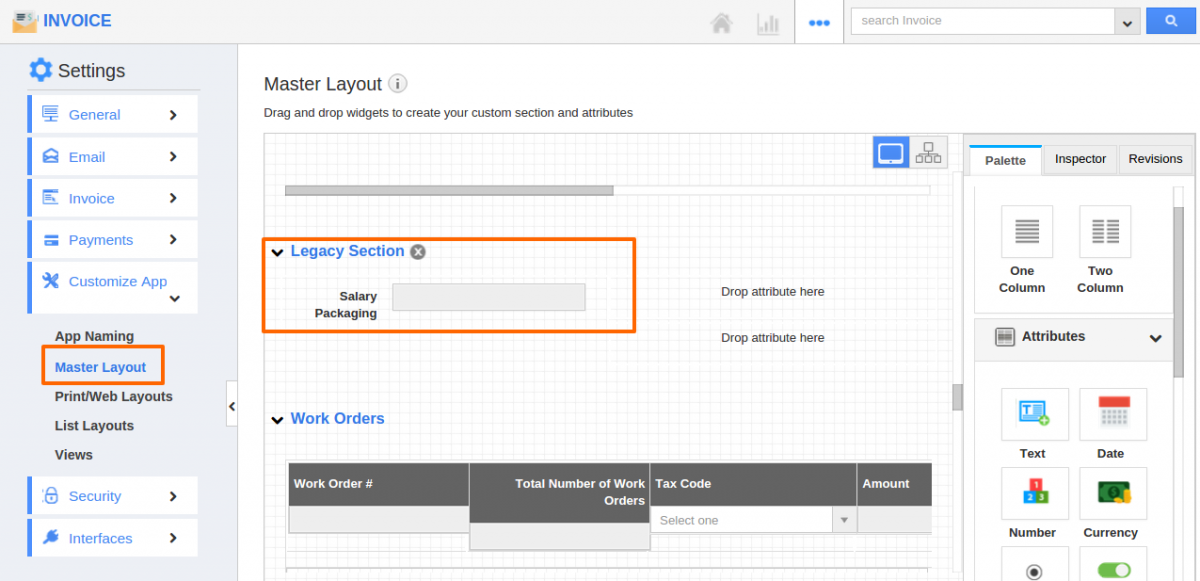Viewport: 1200px width, 581px height.
Task: Show Master Layout info icon
Action: [398, 84]
